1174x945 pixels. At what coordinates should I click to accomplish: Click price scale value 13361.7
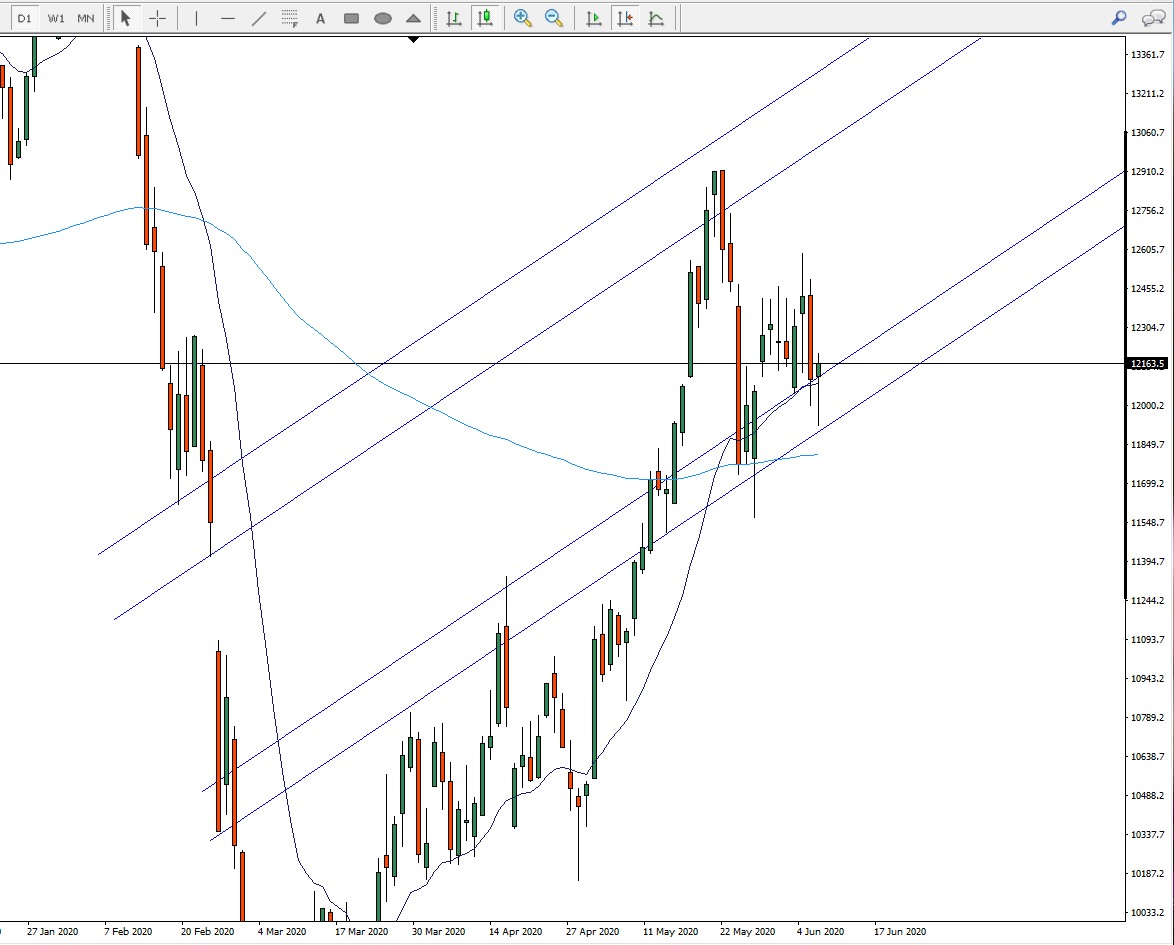(x=1148, y=55)
